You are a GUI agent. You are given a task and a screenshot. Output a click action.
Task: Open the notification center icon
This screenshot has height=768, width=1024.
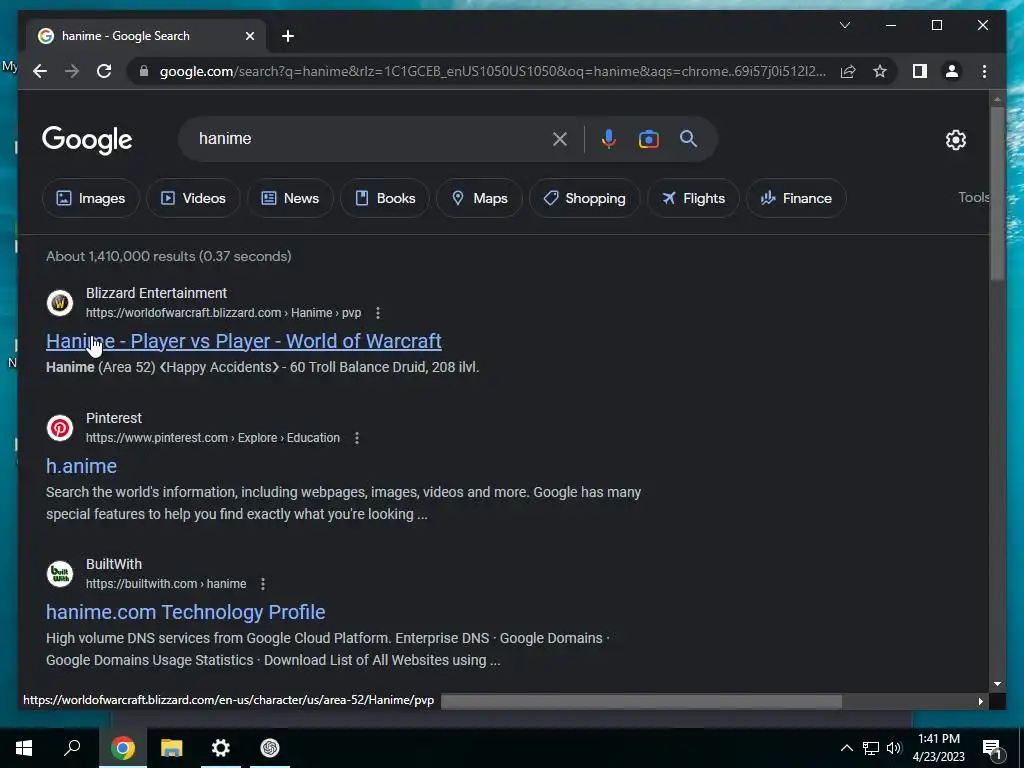coord(993,749)
